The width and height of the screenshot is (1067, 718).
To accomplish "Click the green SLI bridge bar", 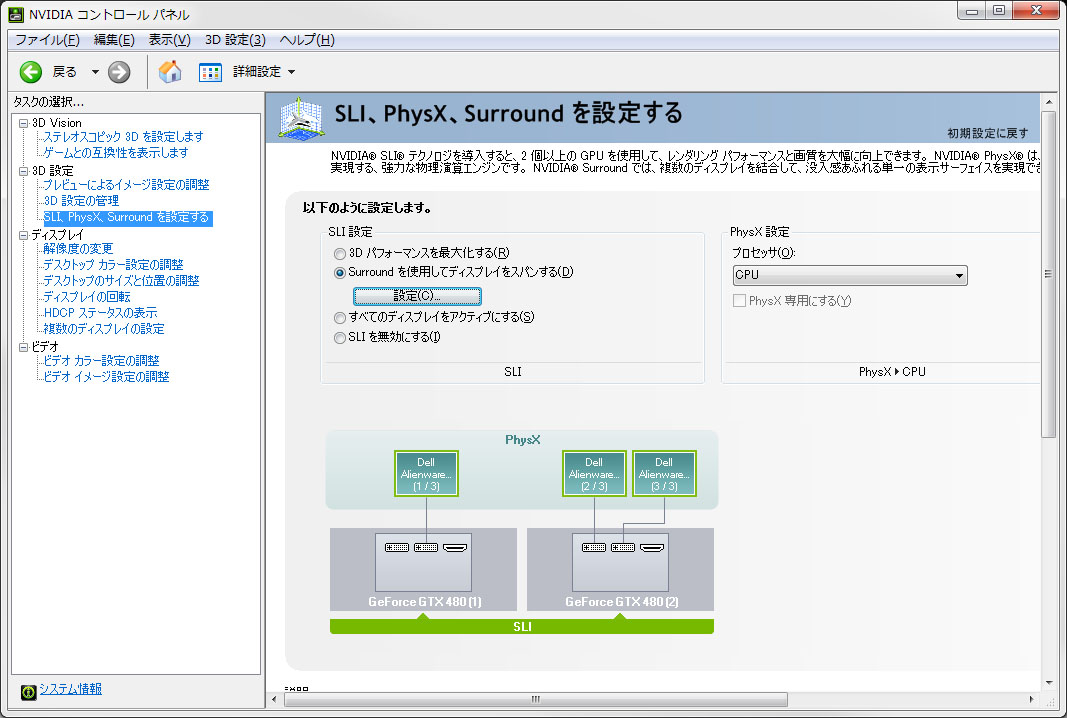I will 522,626.
